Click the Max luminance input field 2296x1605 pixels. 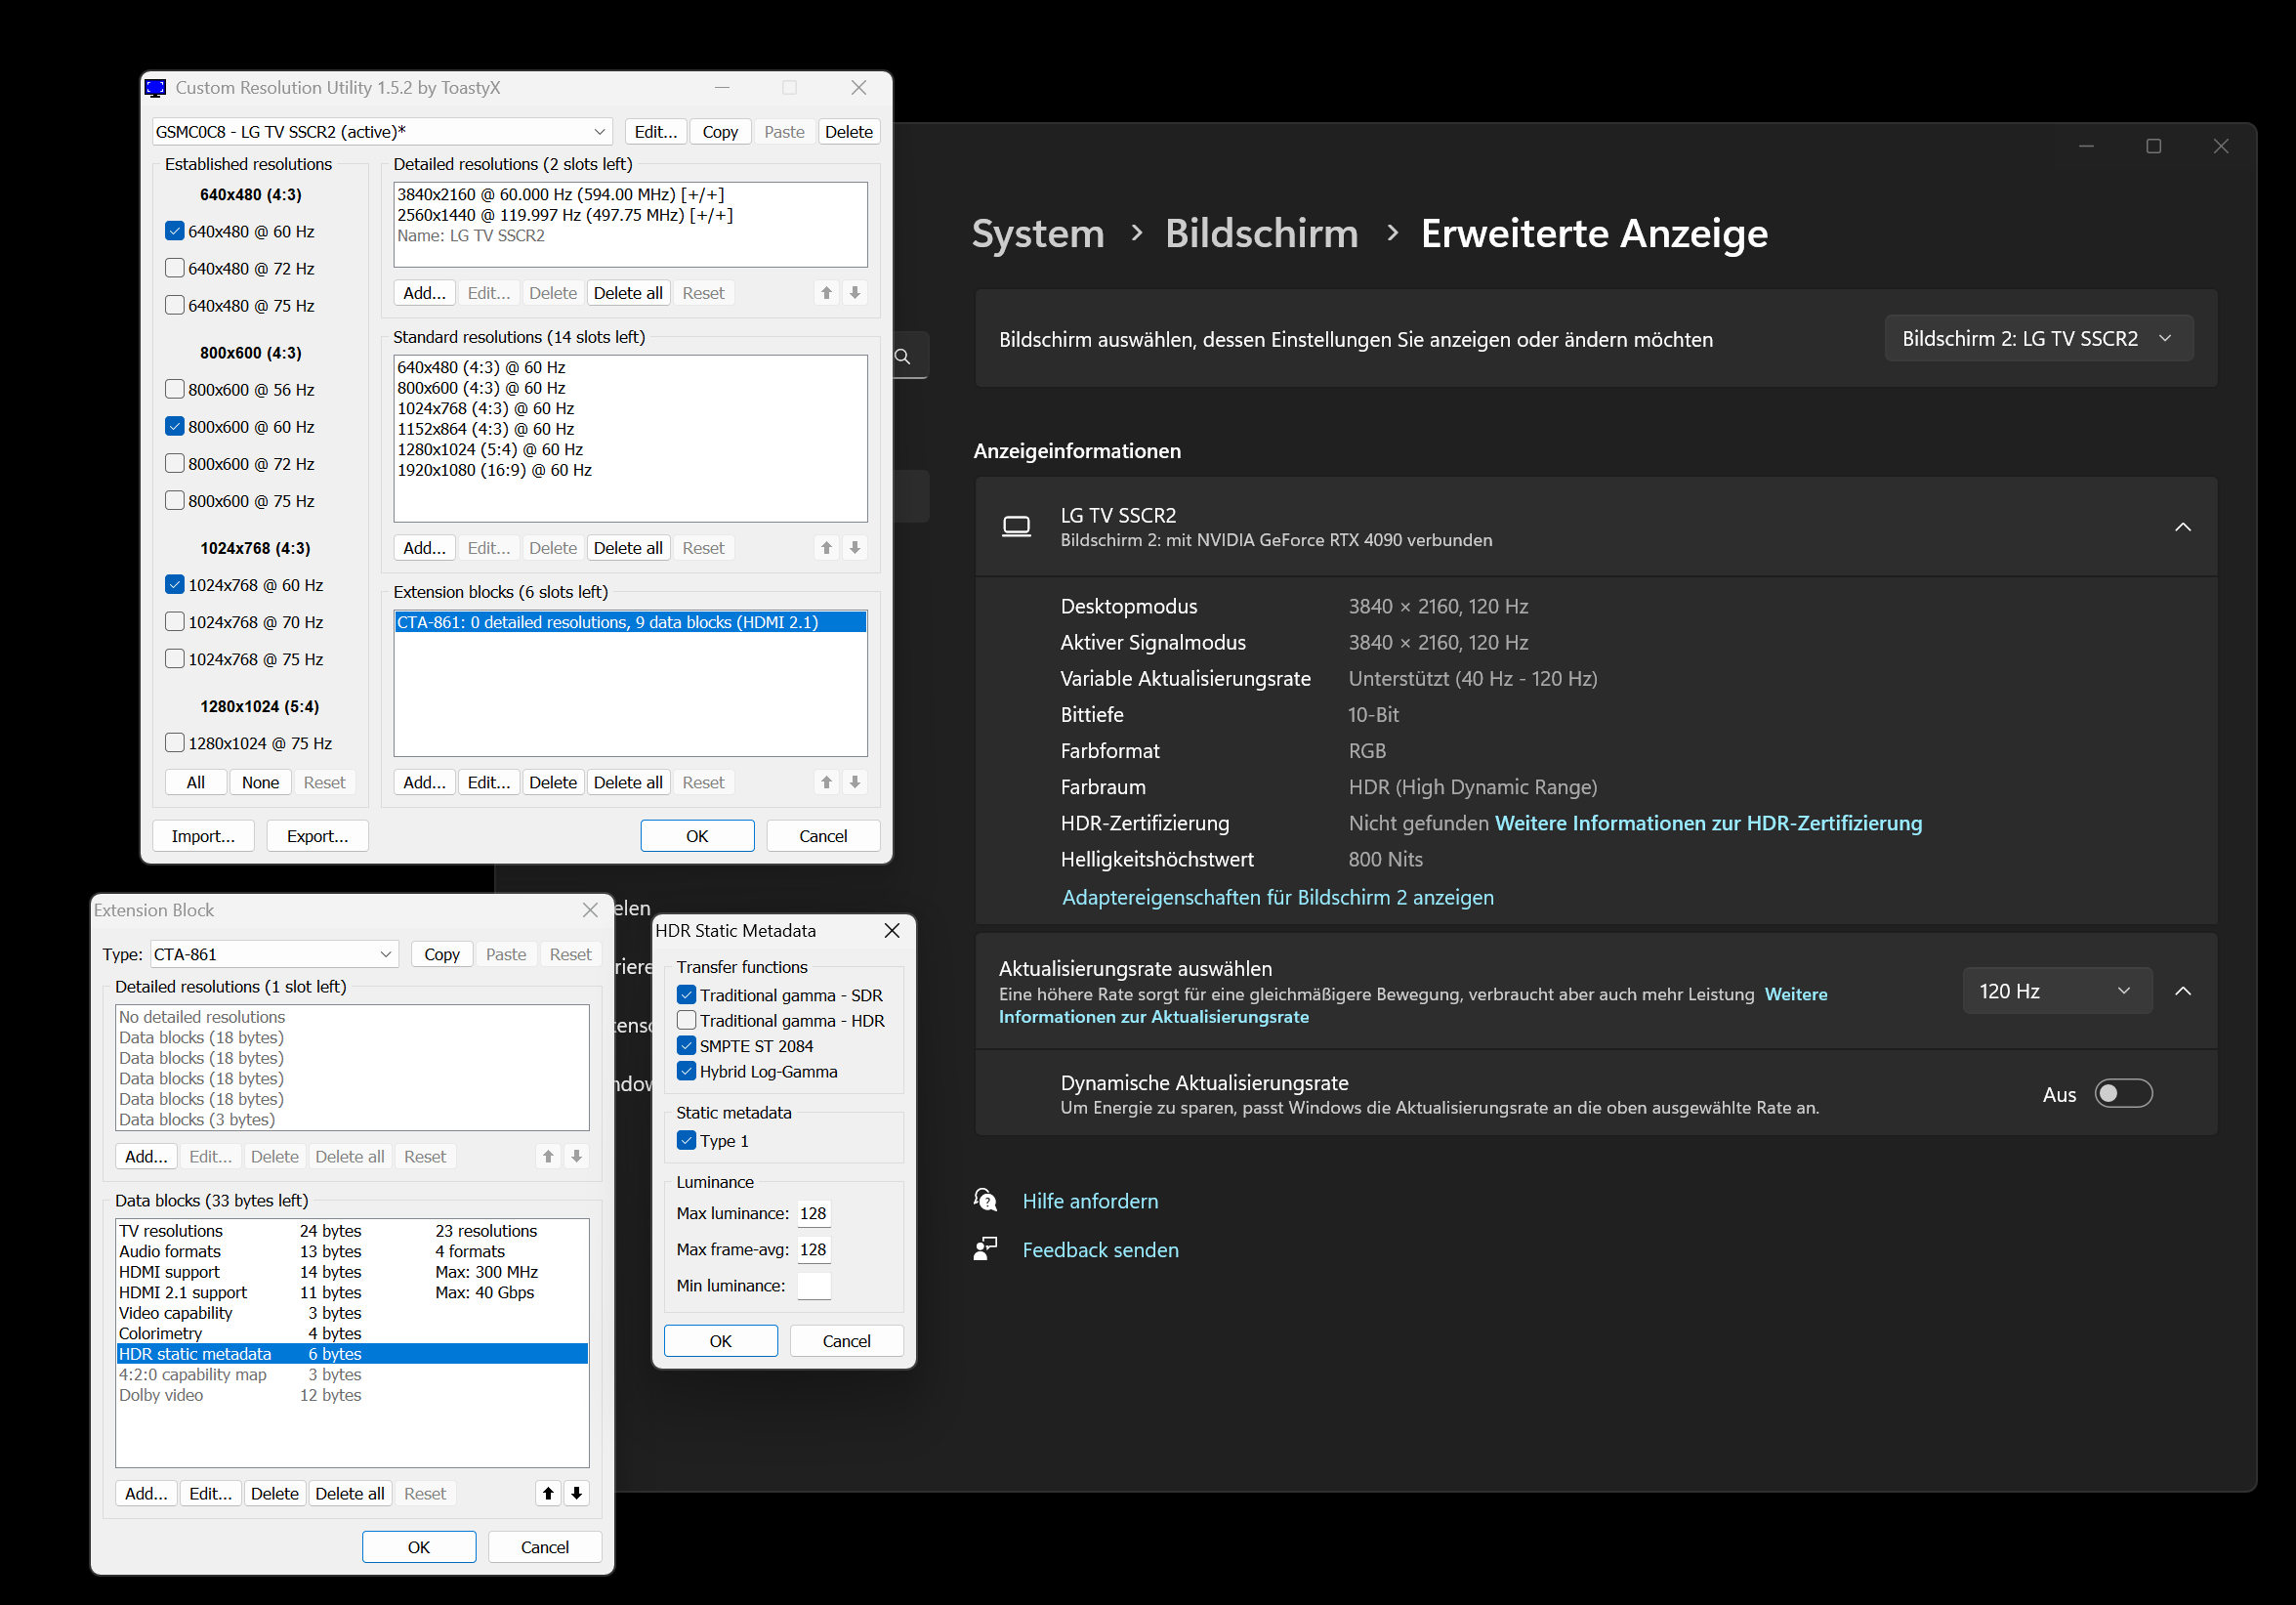tap(814, 1213)
